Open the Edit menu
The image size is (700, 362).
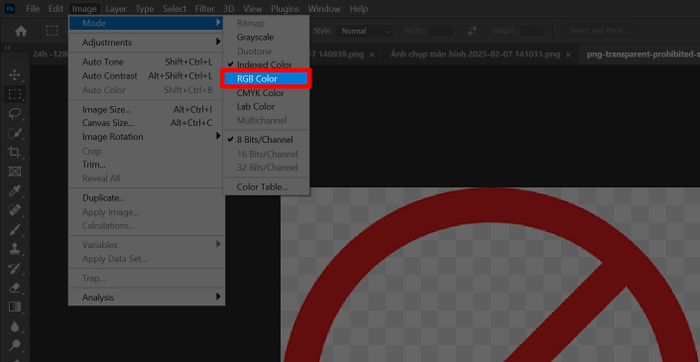(56, 8)
